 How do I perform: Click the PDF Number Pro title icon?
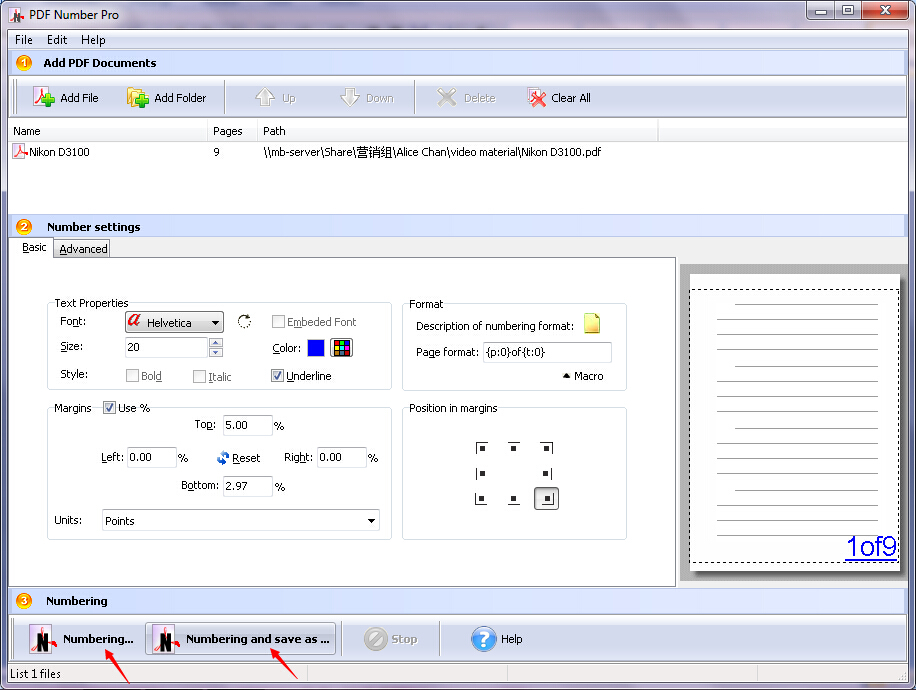tap(17, 15)
